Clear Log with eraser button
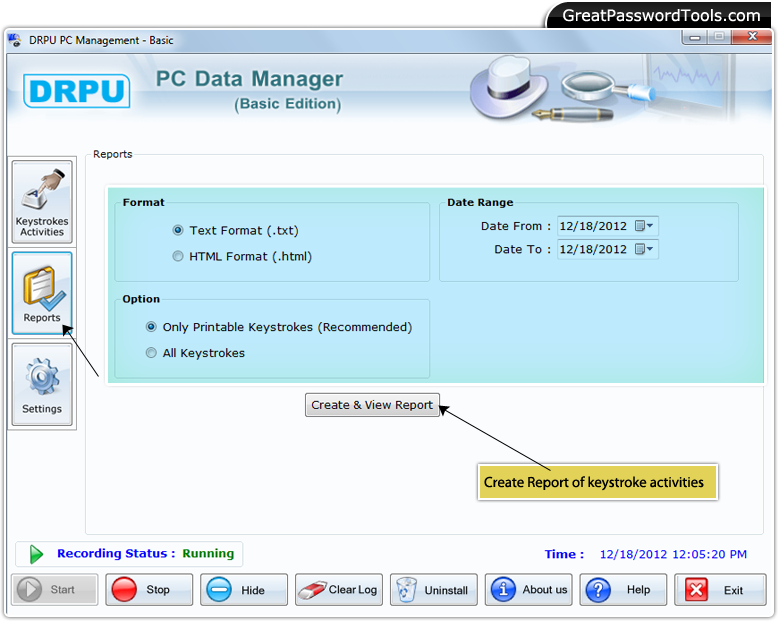This screenshot has width=778, height=621. pos(339,590)
